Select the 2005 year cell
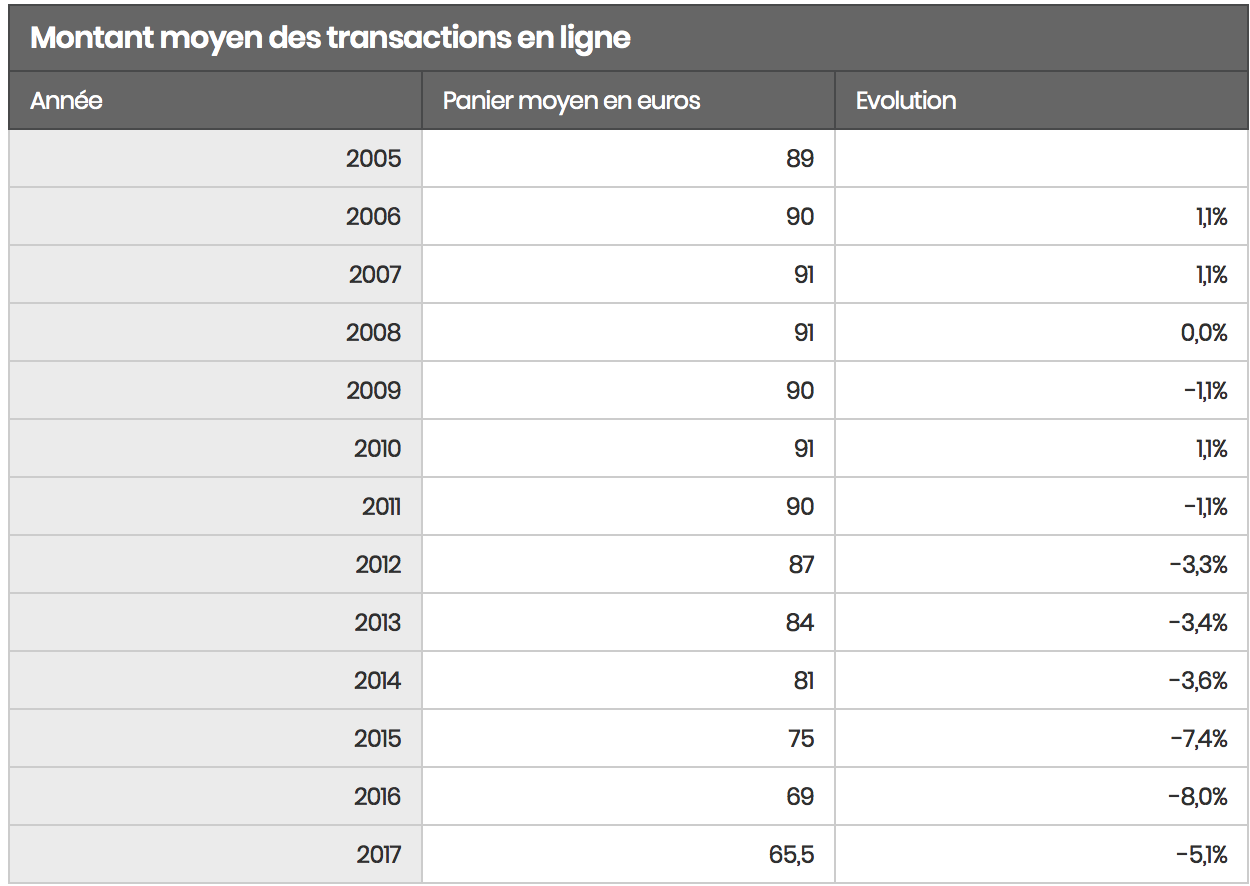Viewport: 1250px width, 886px height. 215,158
